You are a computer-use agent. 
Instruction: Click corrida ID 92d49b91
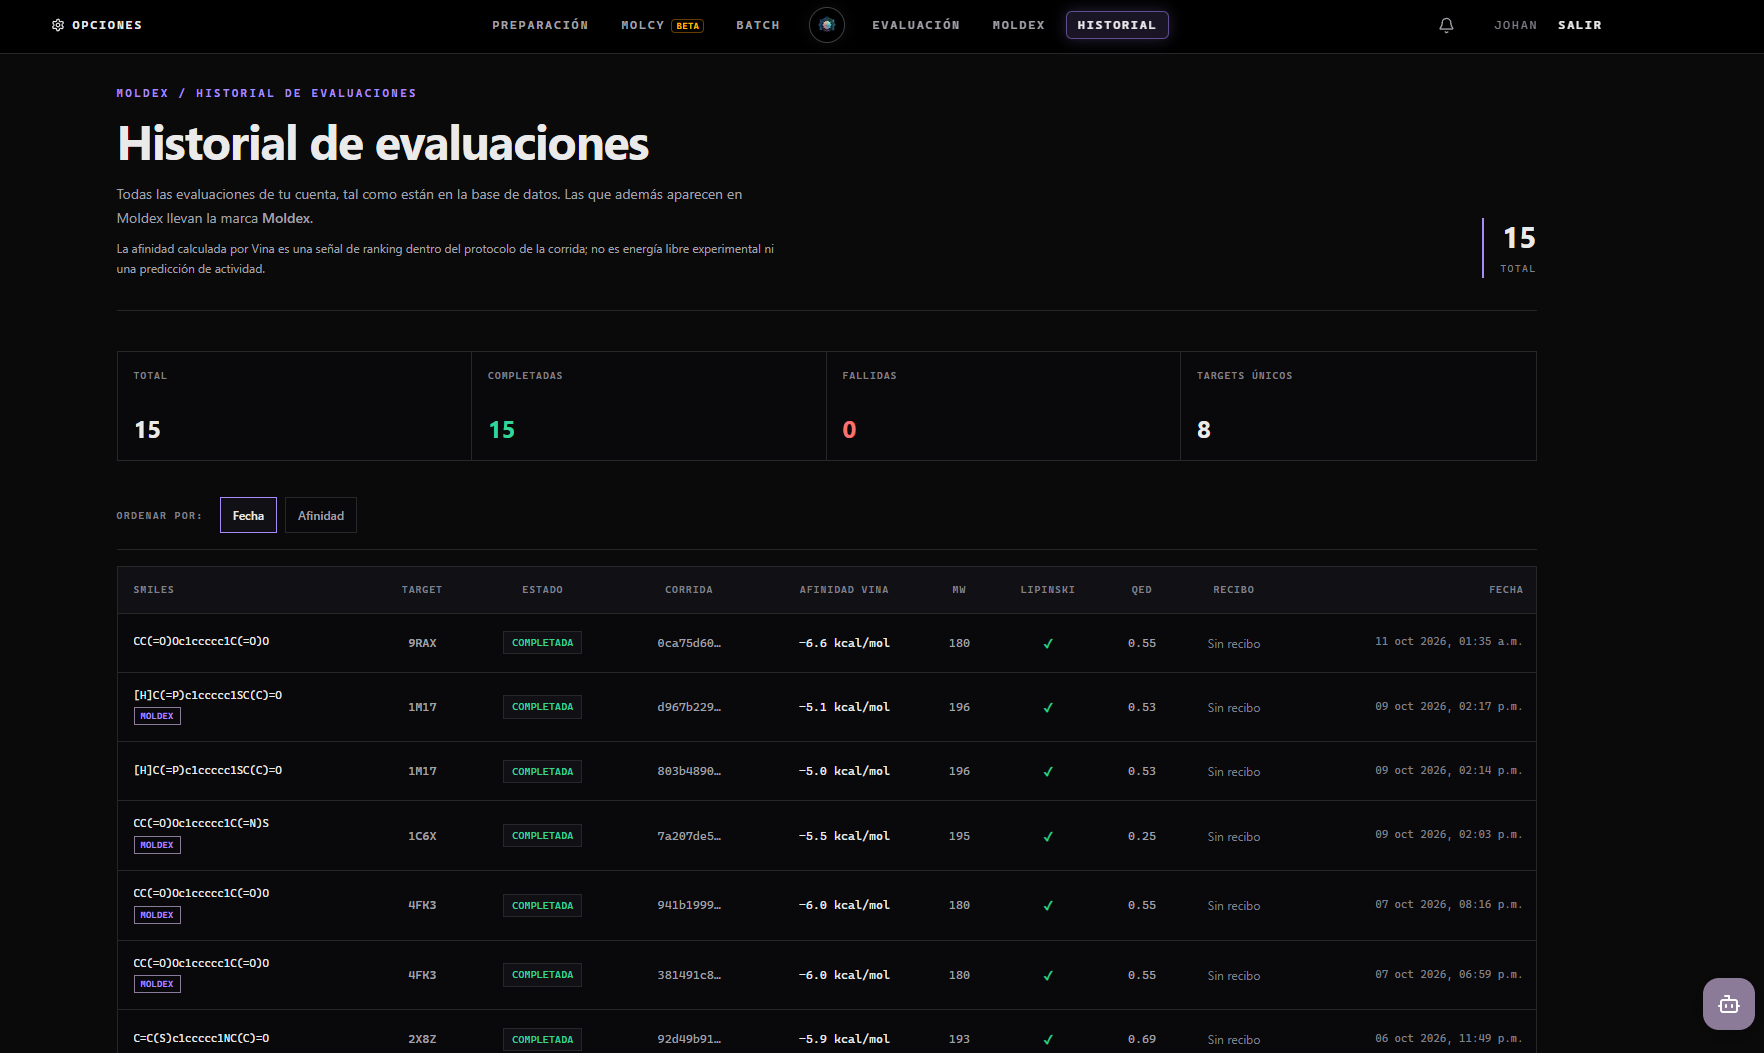coord(689,1039)
